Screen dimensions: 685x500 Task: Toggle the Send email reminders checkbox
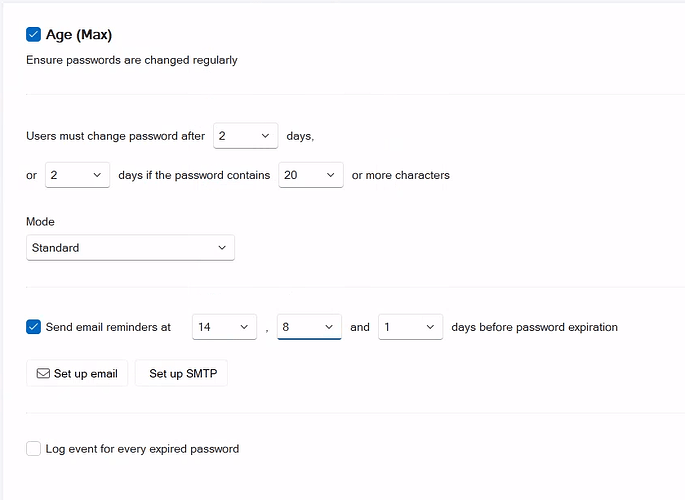pos(34,327)
